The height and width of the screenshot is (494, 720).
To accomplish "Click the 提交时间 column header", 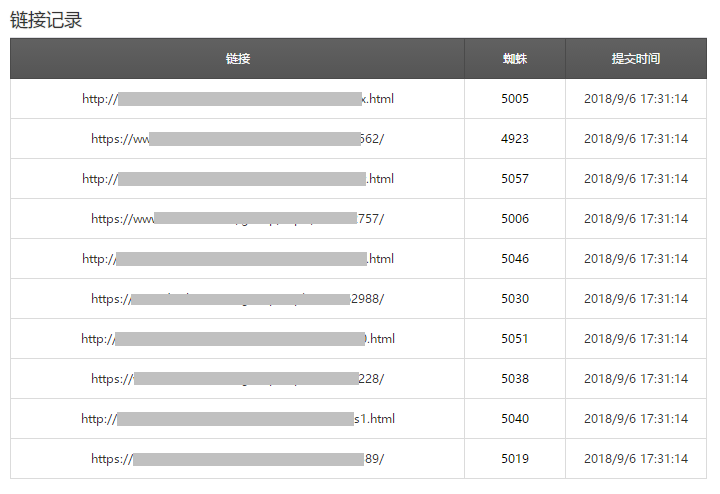I will 636,59.
